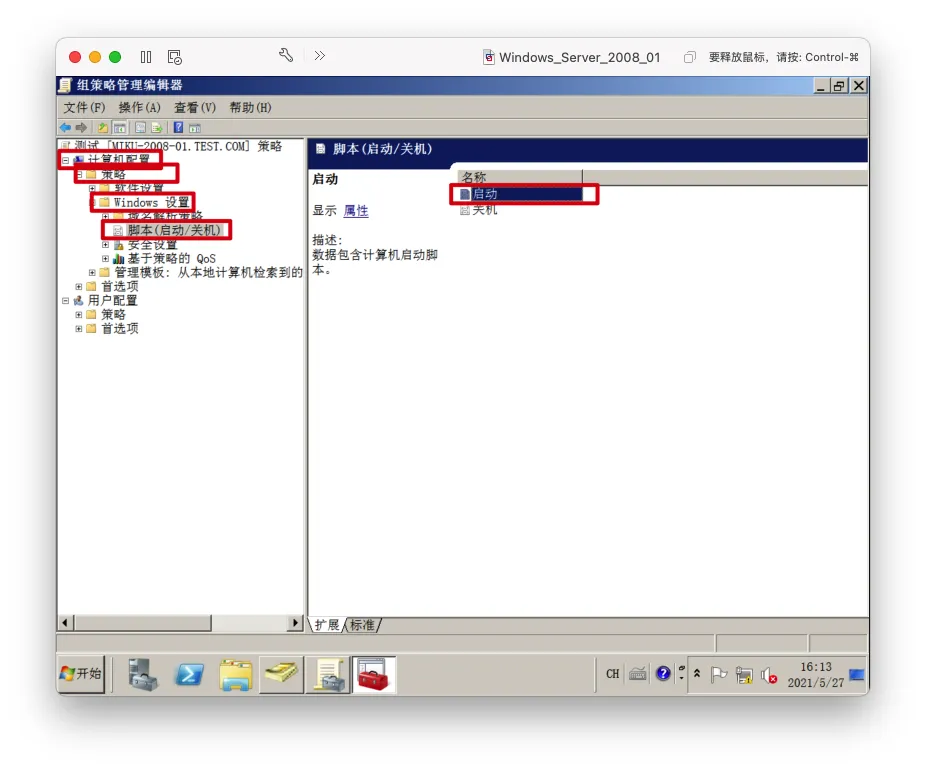The width and height of the screenshot is (926, 770).
Task: Click the muted volume tray icon
Action: tap(768, 674)
